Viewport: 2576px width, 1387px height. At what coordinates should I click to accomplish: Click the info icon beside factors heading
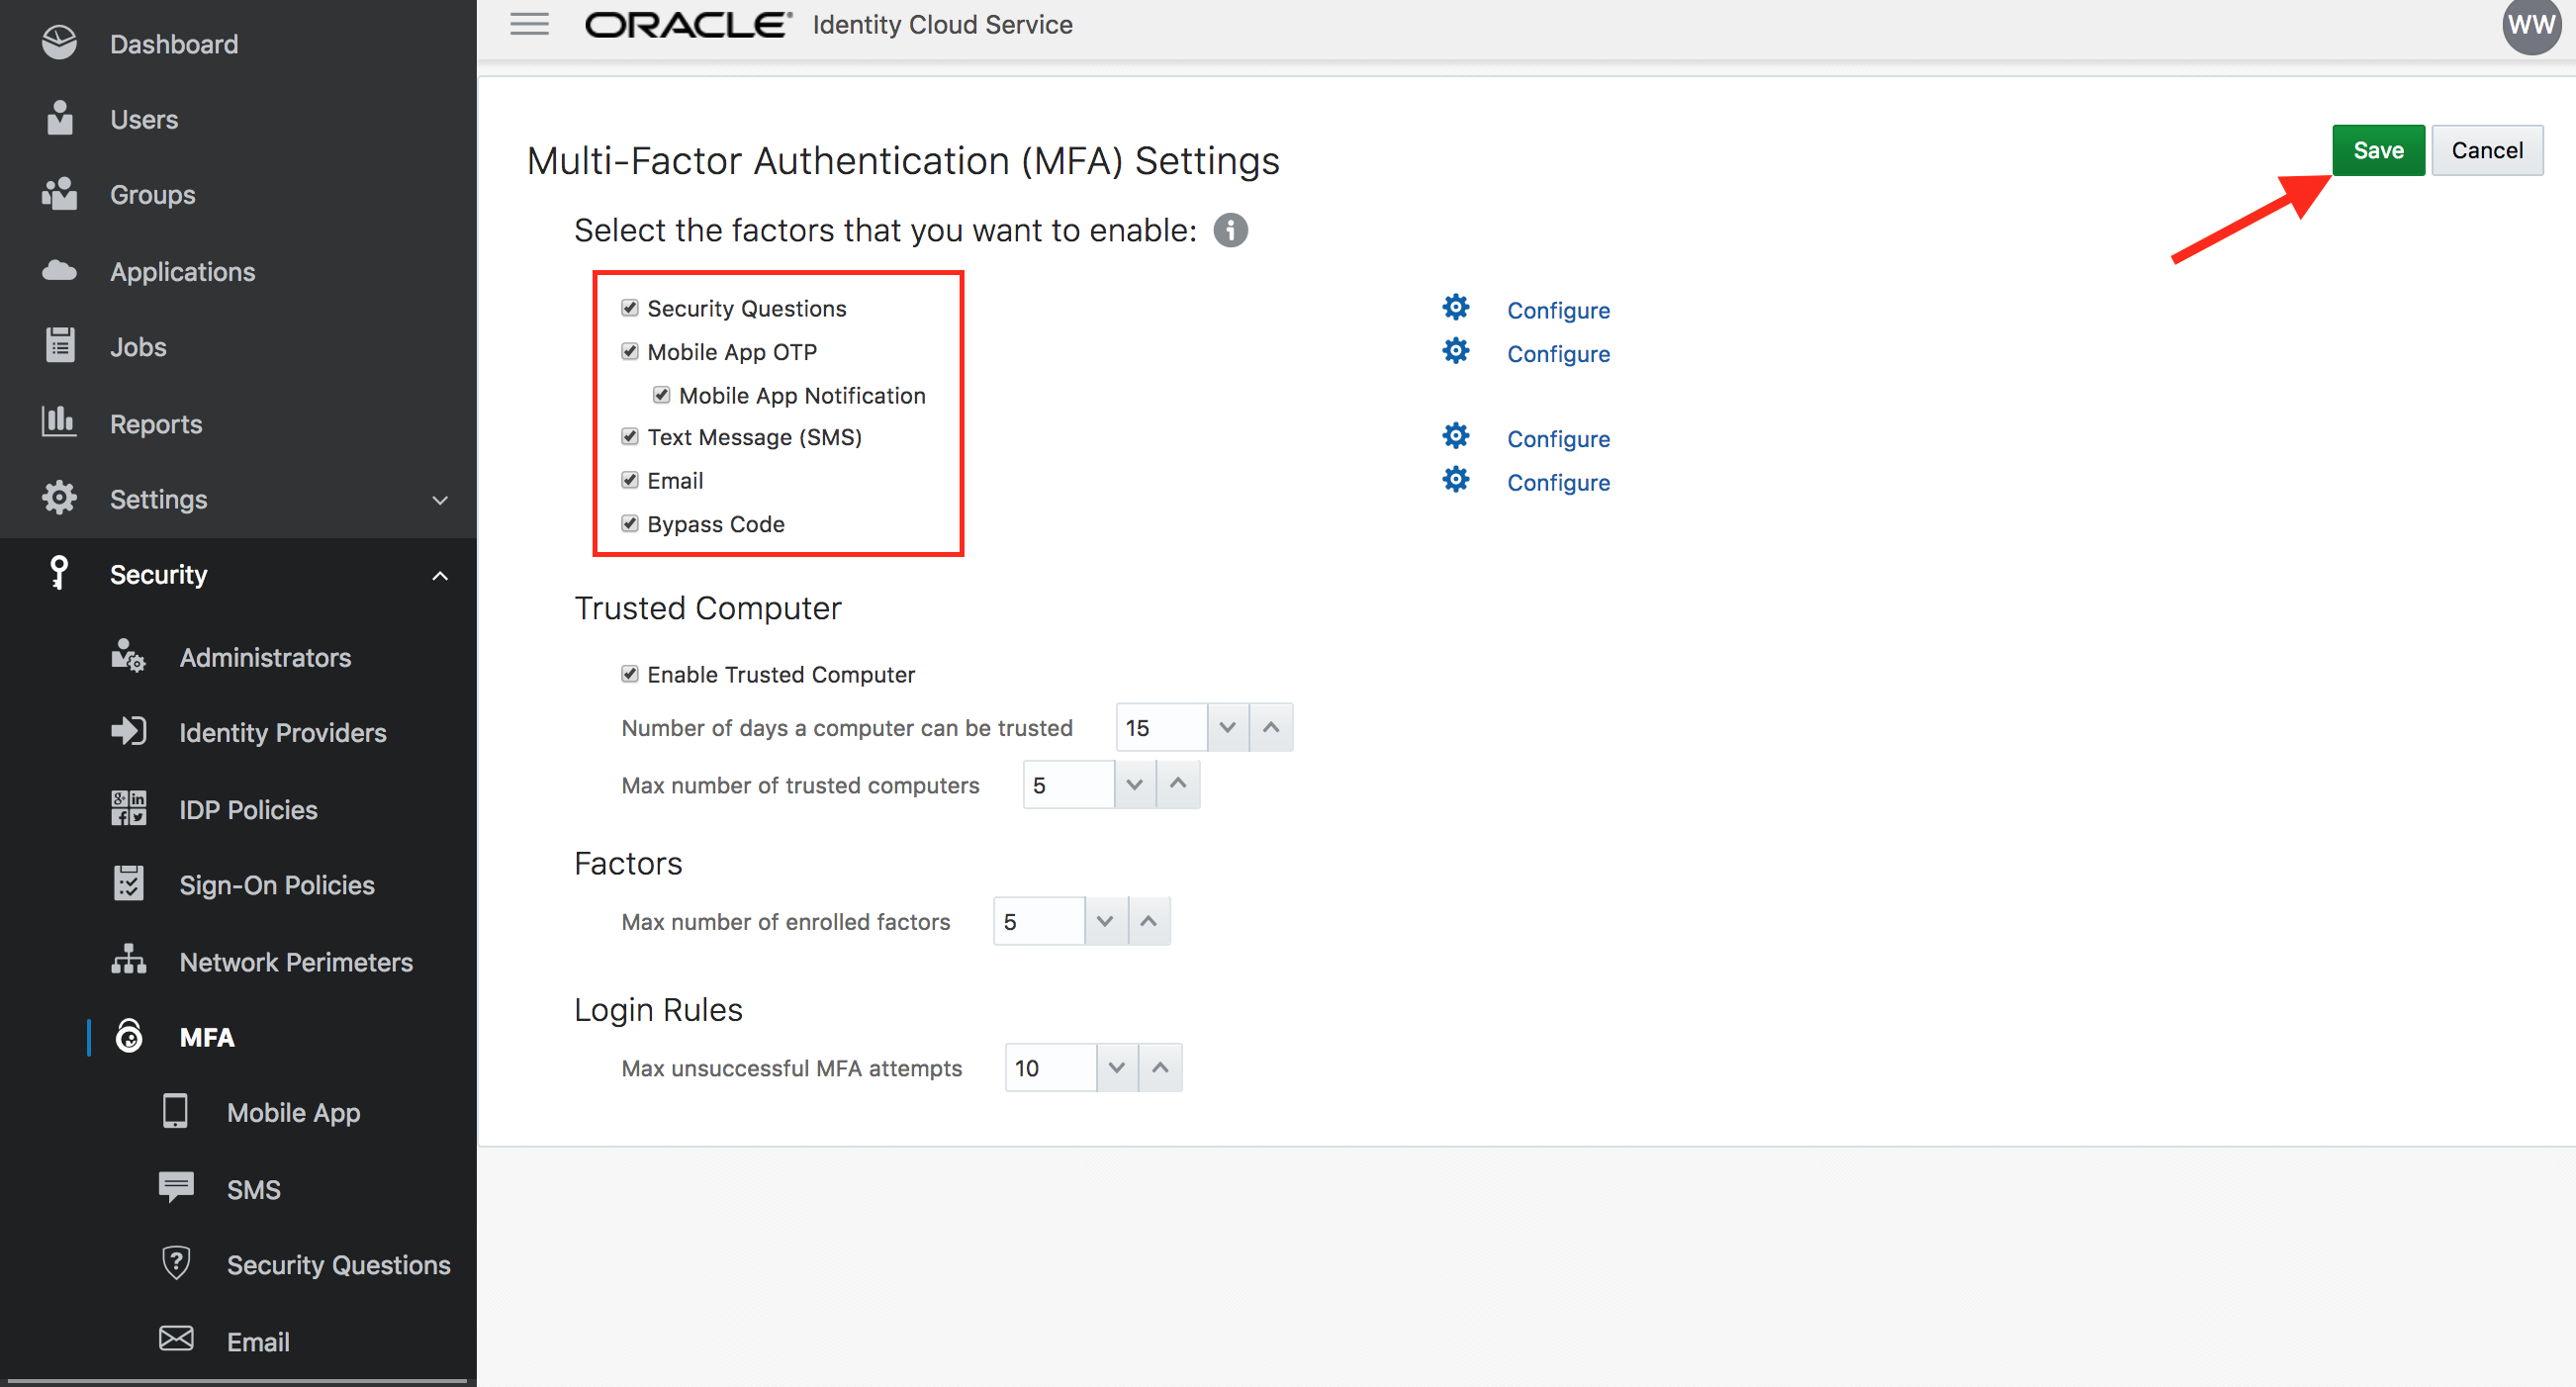(x=1230, y=230)
